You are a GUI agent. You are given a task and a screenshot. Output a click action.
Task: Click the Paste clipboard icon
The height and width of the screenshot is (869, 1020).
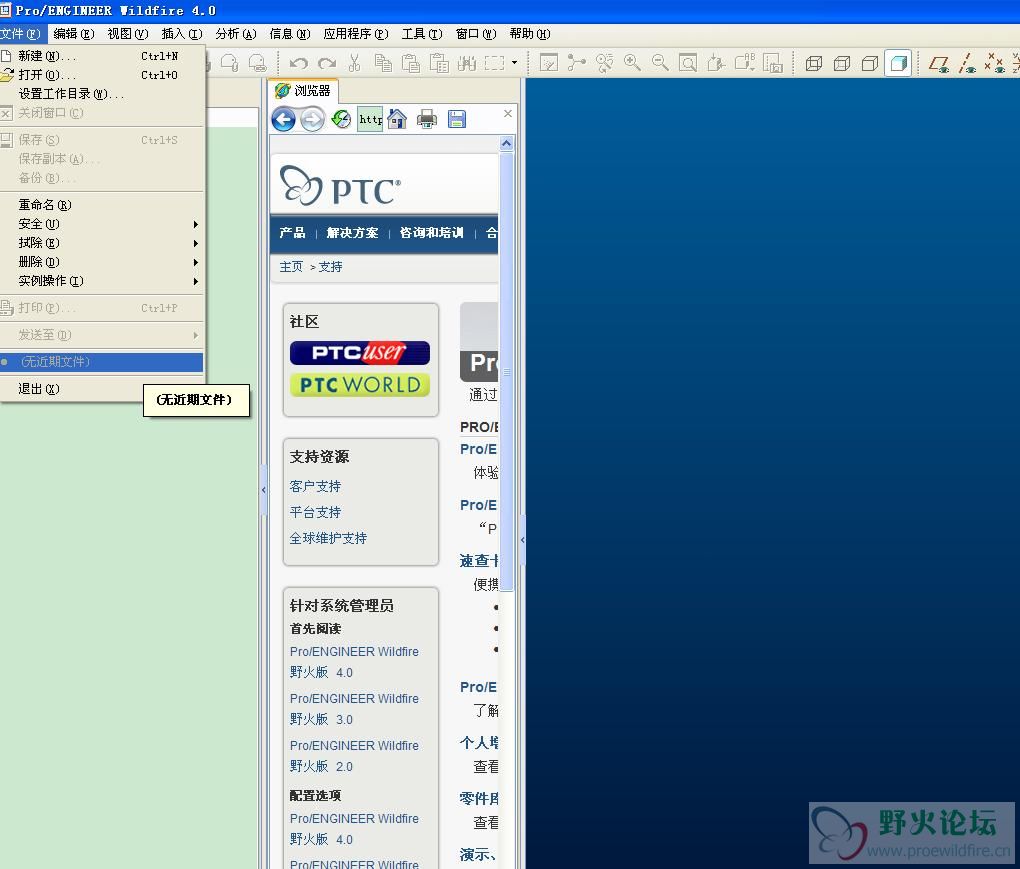[x=410, y=63]
